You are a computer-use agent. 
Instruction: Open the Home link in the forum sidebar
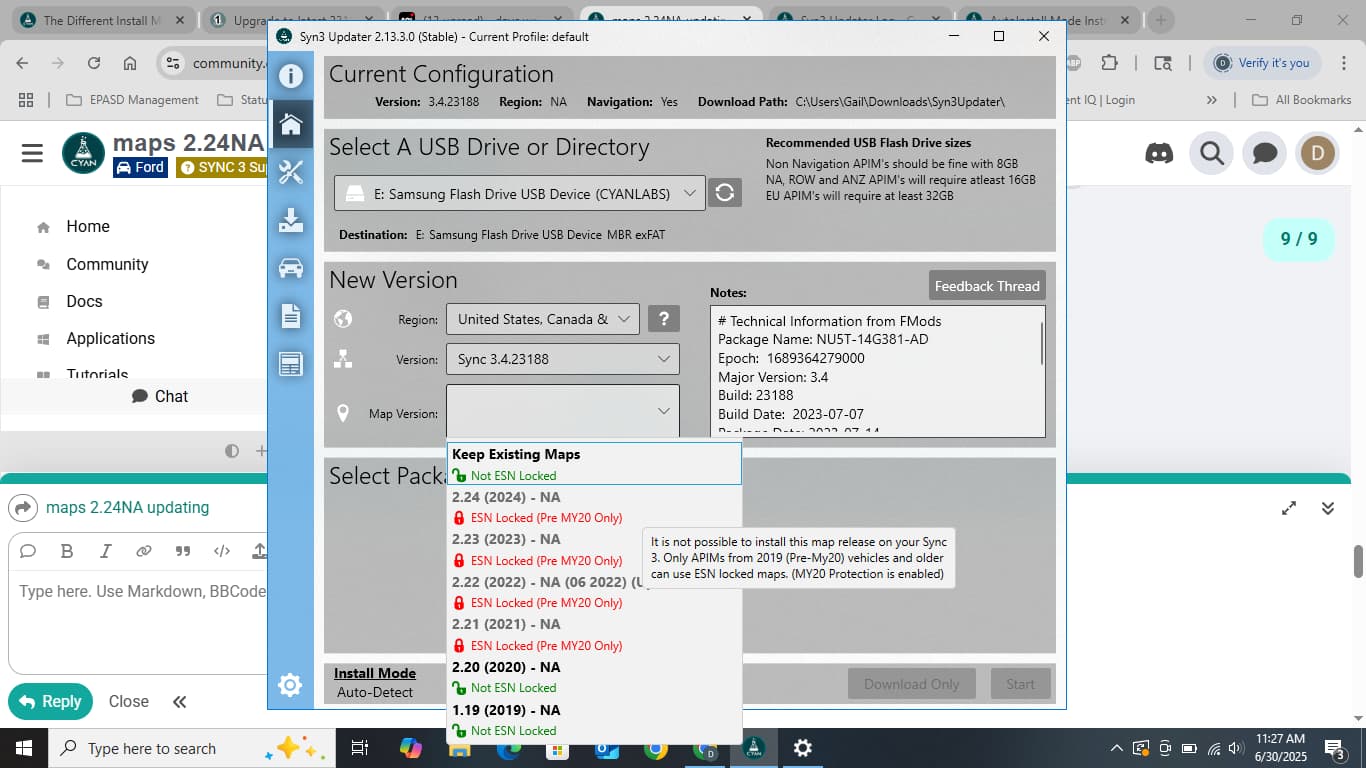coord(88,227)
